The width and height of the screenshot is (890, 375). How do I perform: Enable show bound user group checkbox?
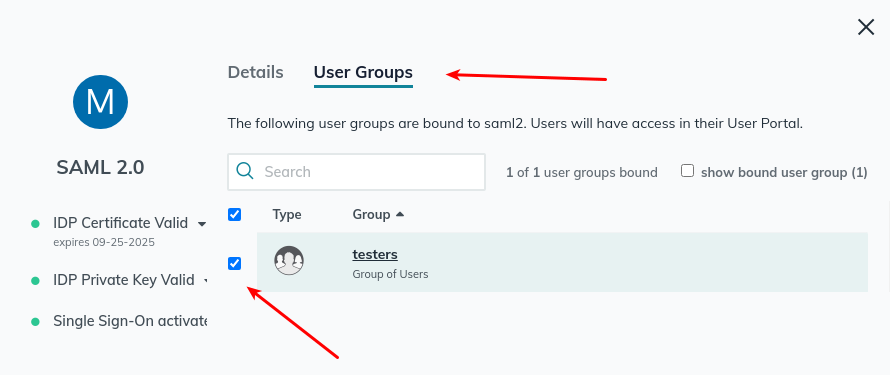pyautogui.click(x=687, y=171)
